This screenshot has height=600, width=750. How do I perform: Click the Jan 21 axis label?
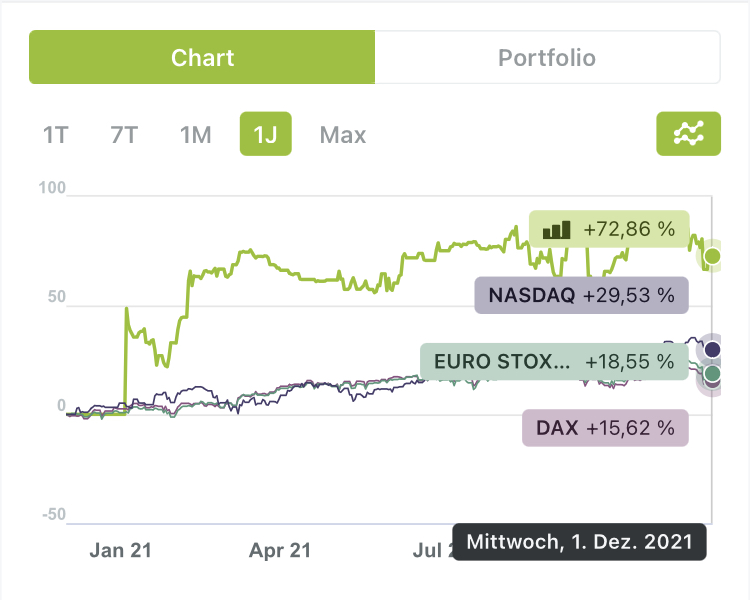point(122,550)
